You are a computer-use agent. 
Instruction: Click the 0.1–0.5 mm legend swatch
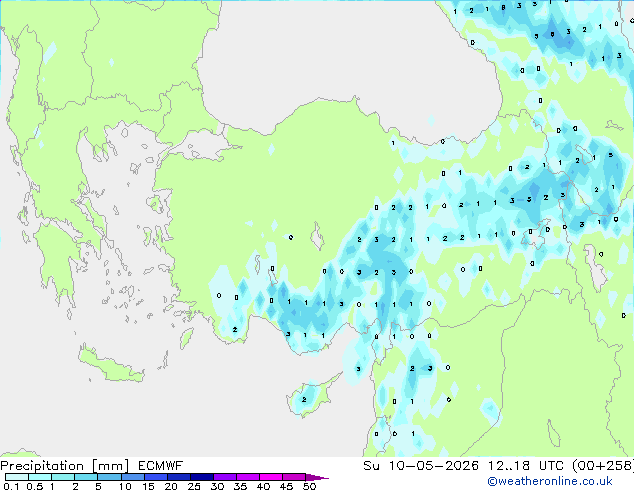(17, 477)
